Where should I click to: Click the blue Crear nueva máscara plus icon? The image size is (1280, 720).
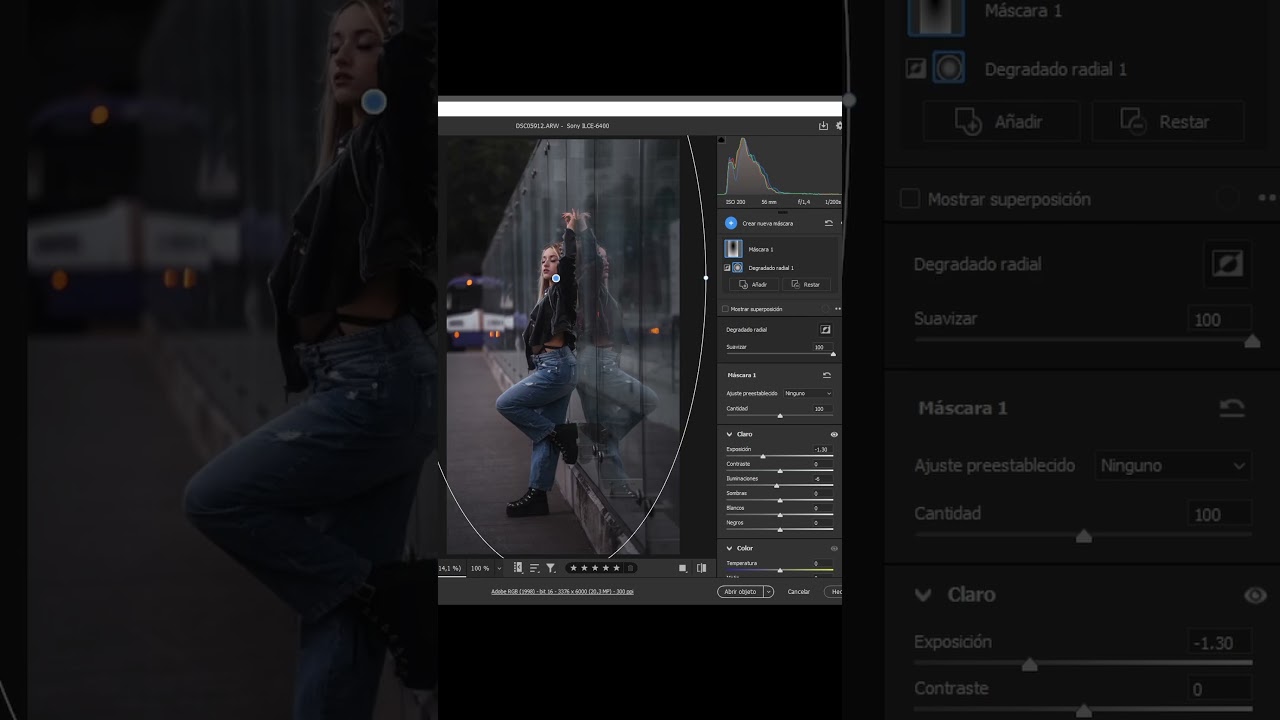pos(731,223)
